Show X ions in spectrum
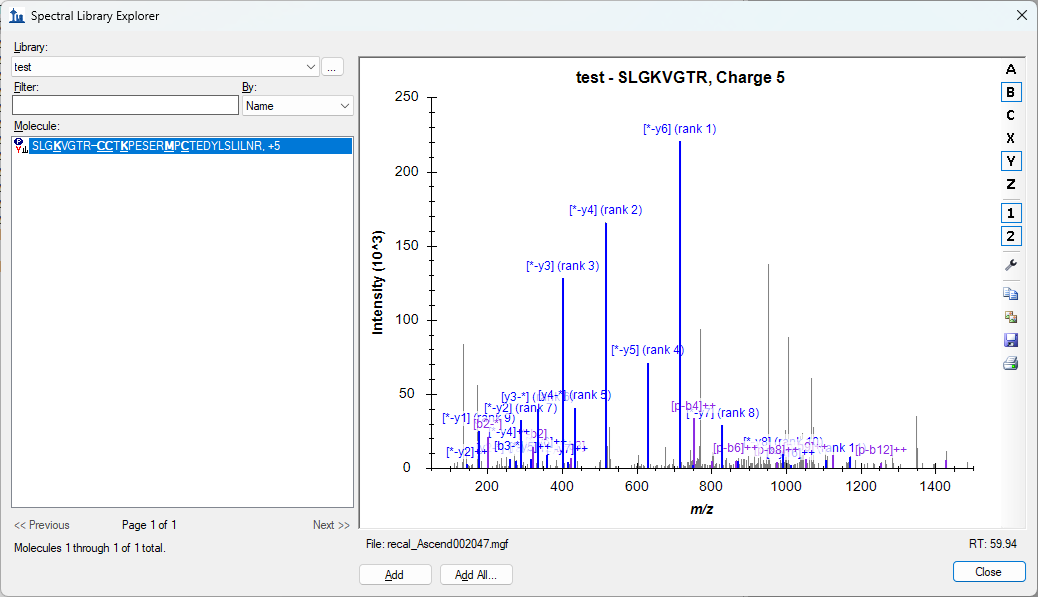The image size is (1038, 597). [1011, 138]
